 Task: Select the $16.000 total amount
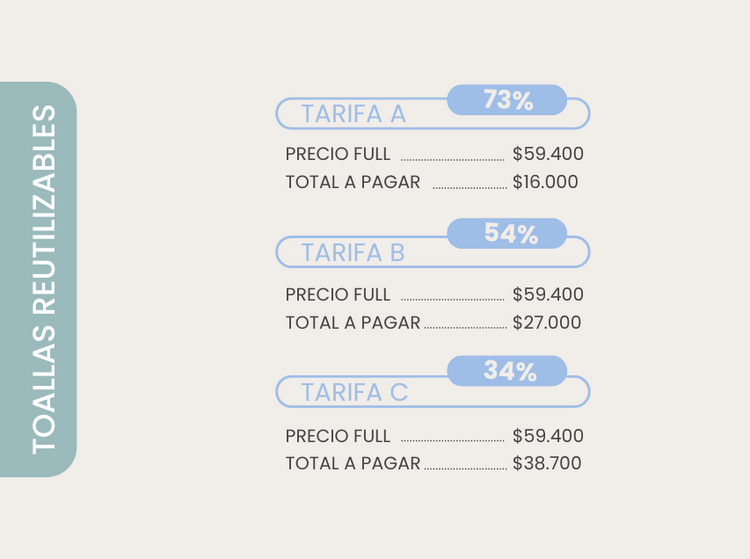point(546,183)
